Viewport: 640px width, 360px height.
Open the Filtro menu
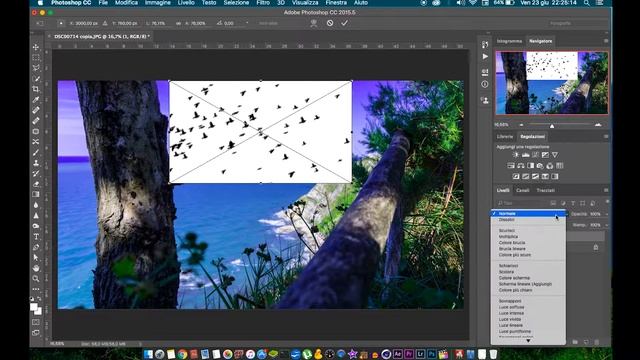(263, 3)
